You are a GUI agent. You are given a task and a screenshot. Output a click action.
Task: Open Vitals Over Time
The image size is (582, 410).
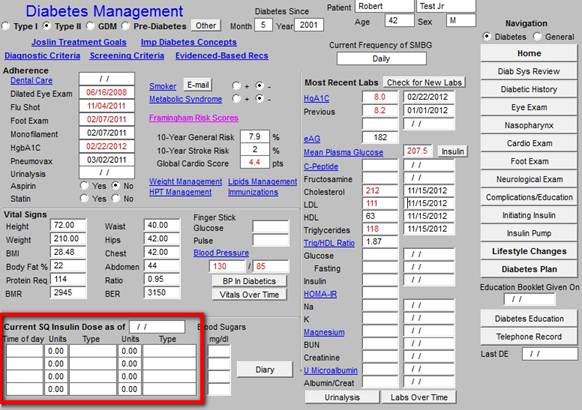pos(249,295)
